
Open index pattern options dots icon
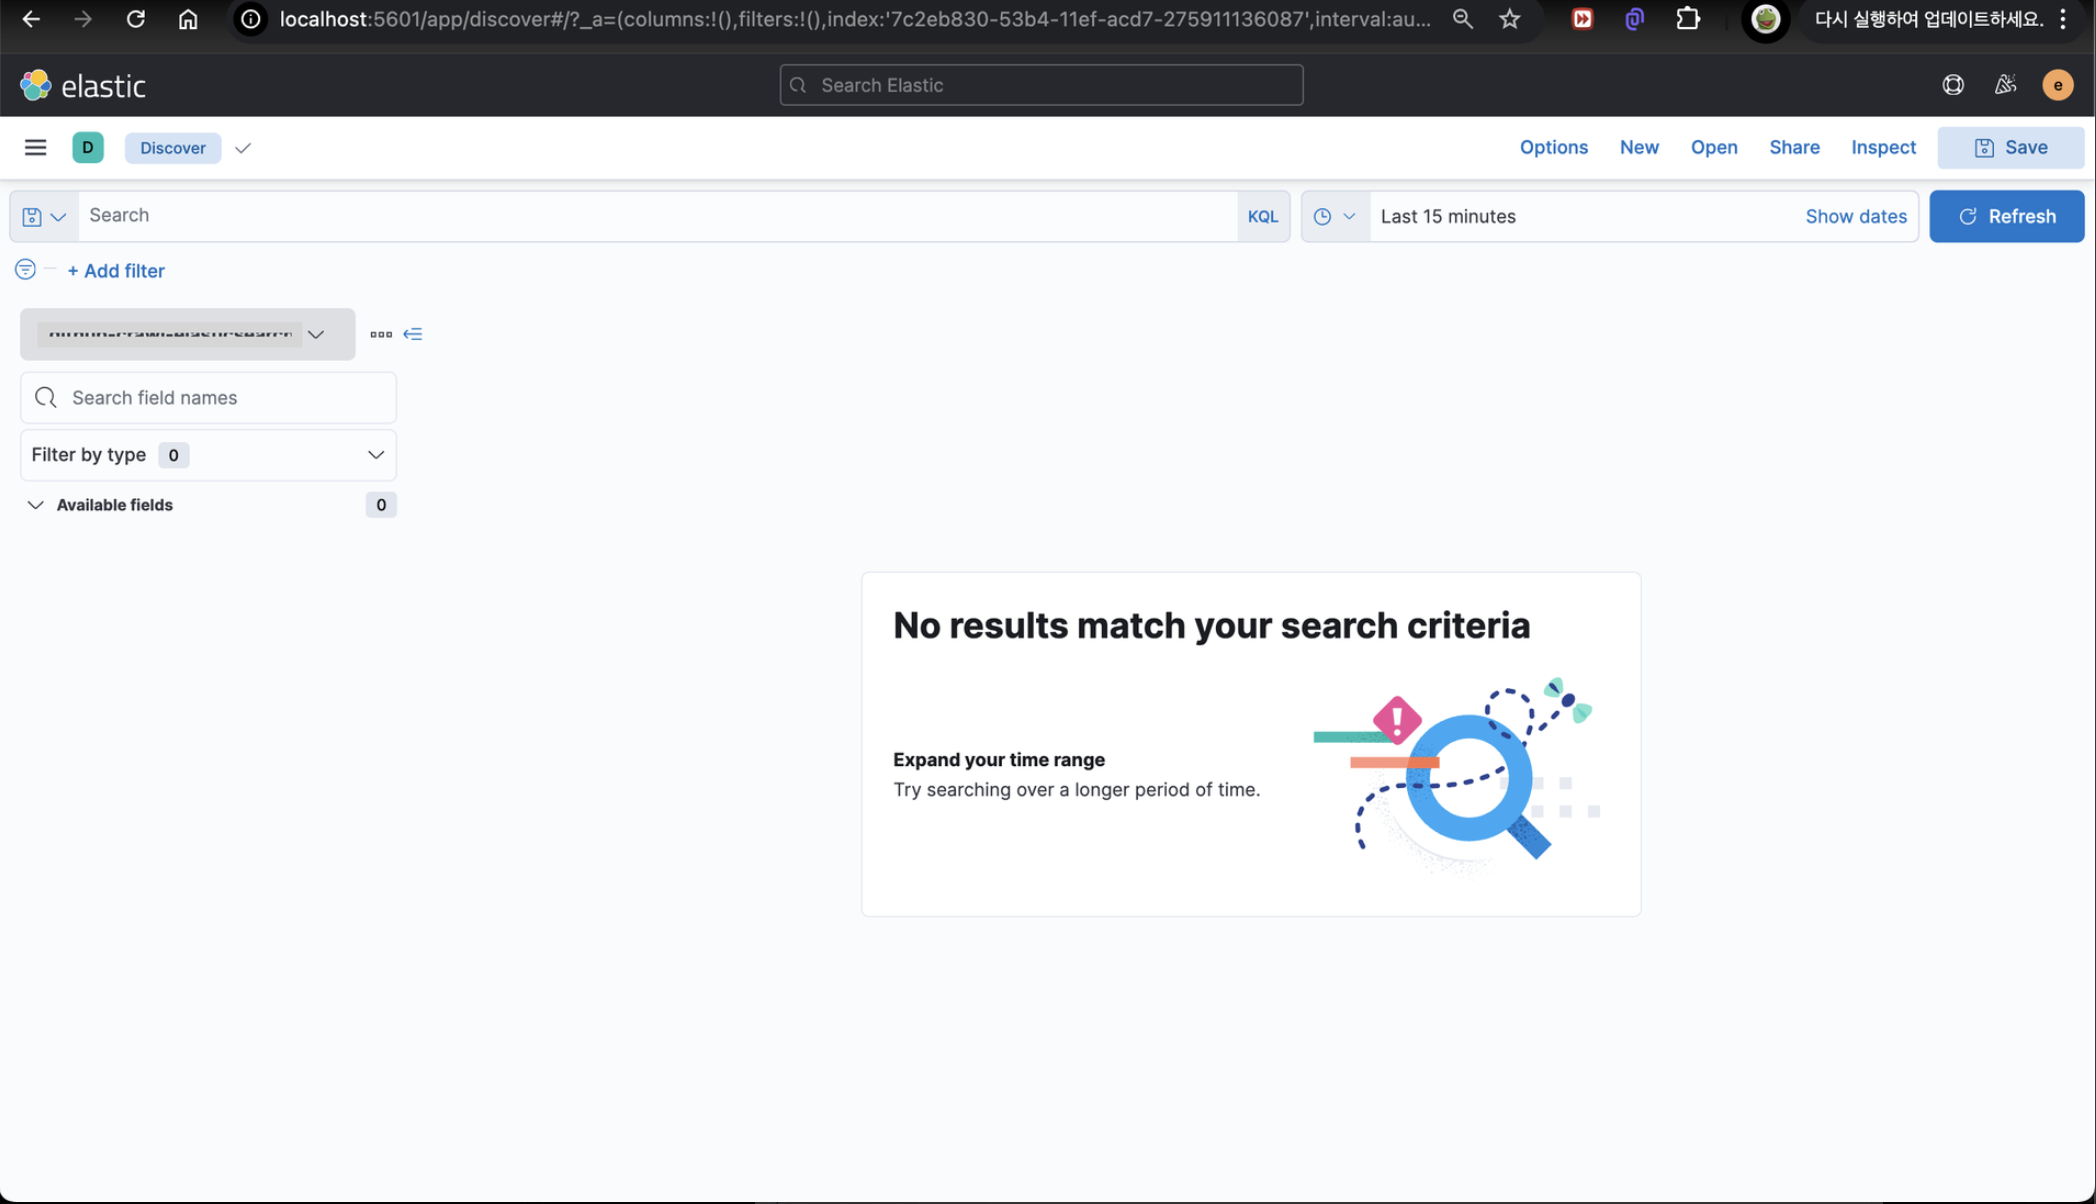[x=381, y=334]
